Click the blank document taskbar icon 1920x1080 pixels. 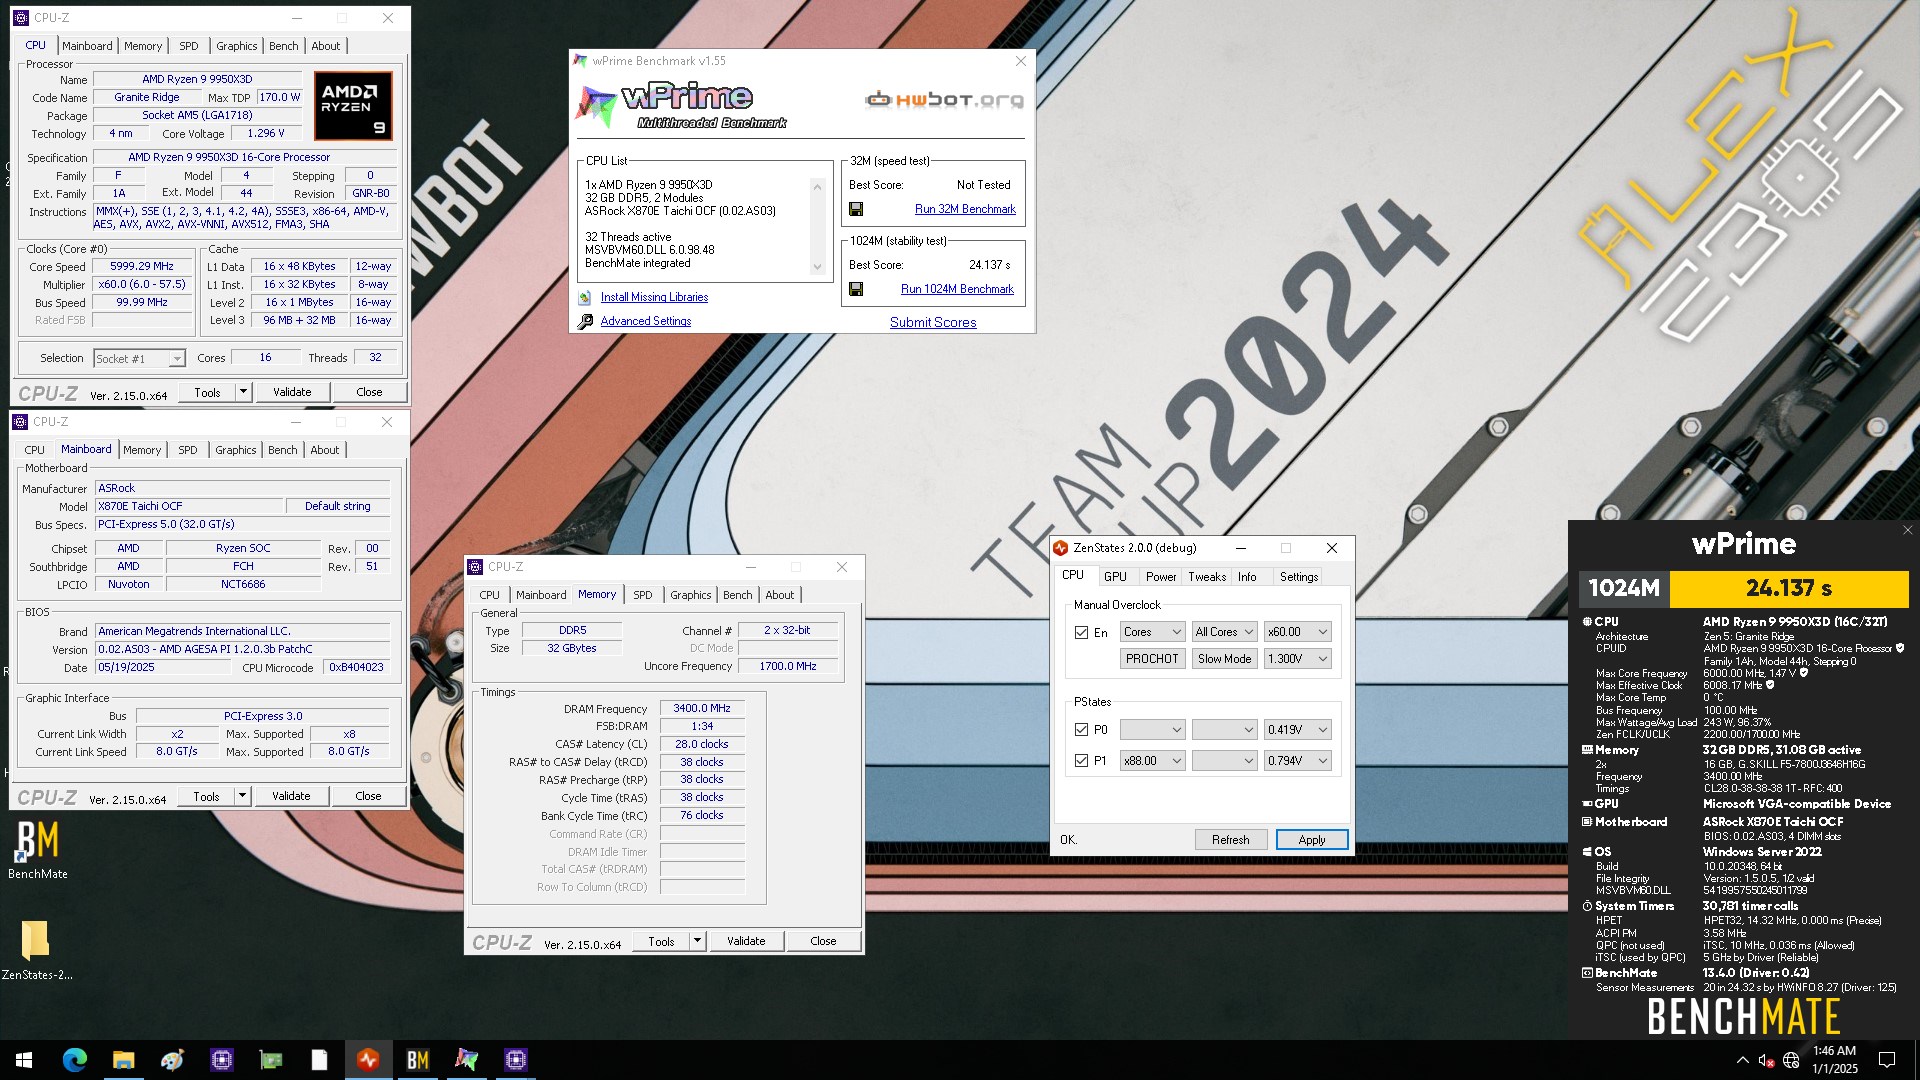[x=319, y=1060]
